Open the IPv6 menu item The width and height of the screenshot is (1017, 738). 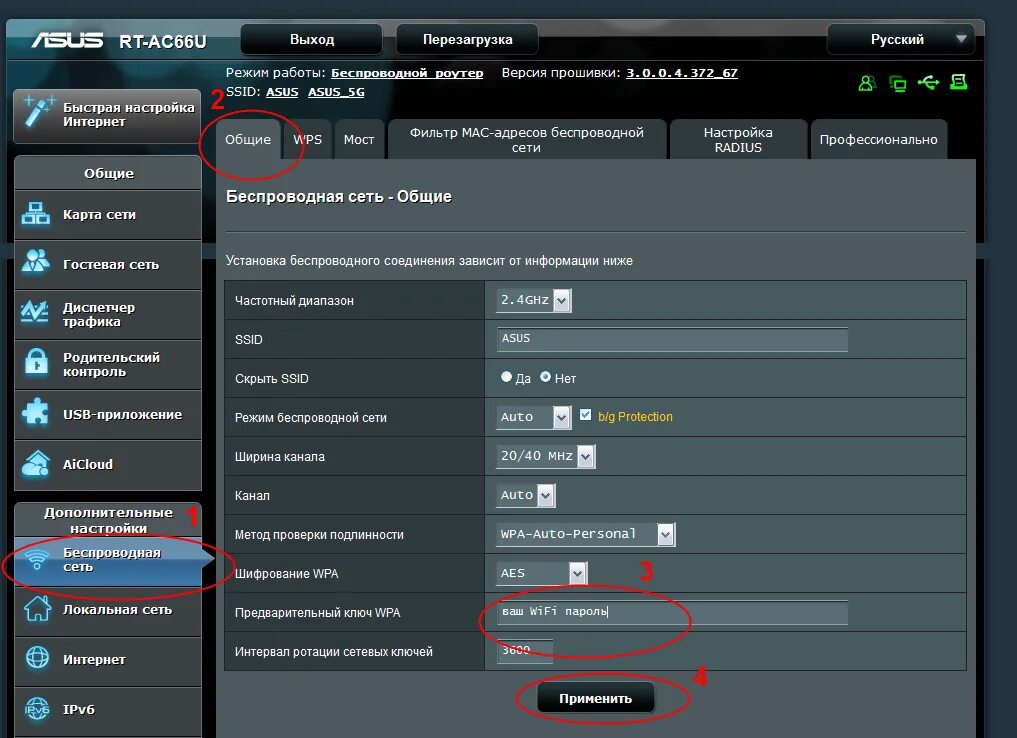point(108,709)
